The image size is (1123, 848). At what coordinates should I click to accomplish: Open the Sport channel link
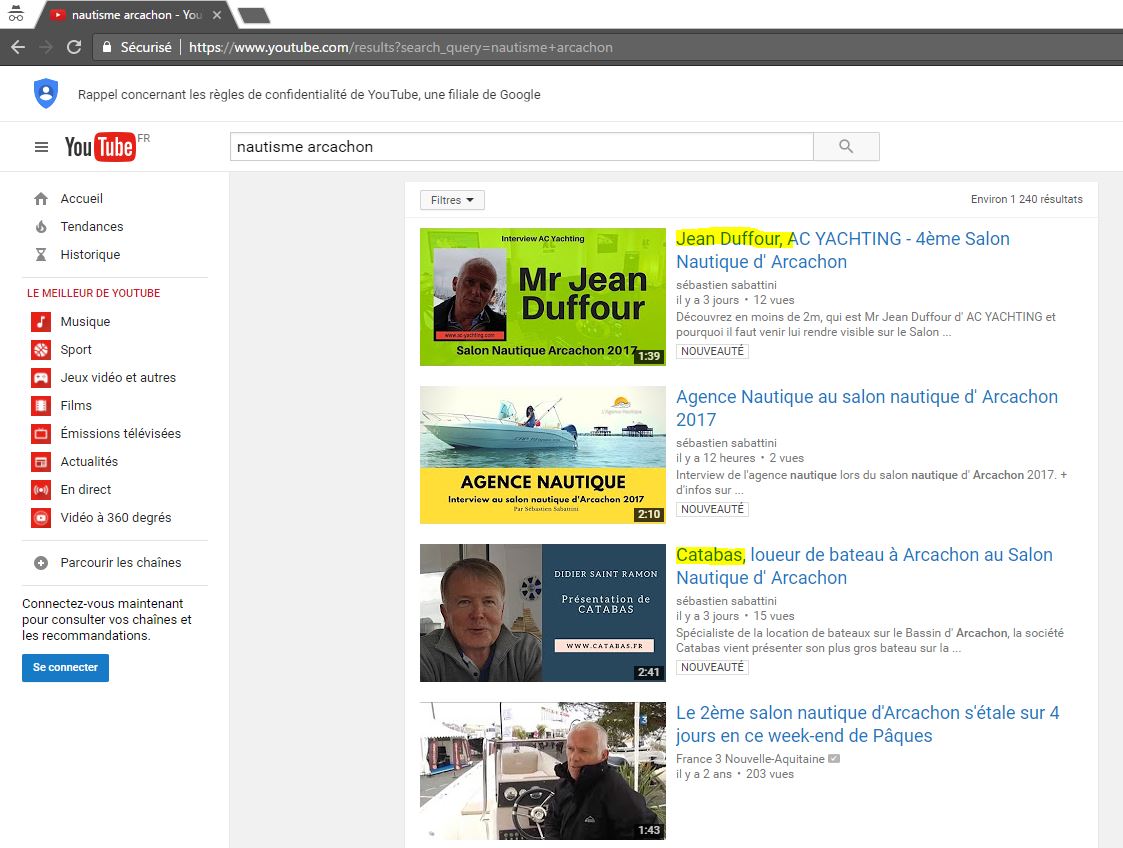coord(76,350)
